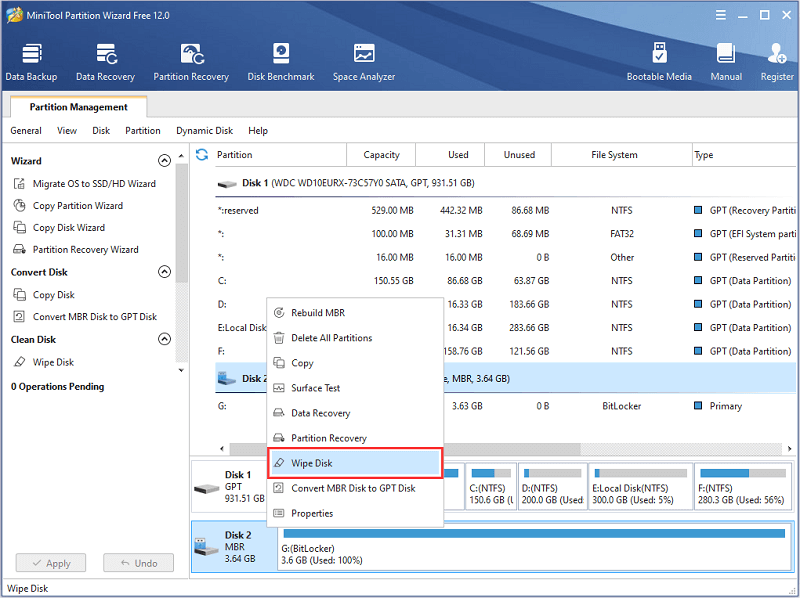The height and width of the screenshot is (598, 800).
Task: Open the Help menu
Action: [x=258, y=131]
